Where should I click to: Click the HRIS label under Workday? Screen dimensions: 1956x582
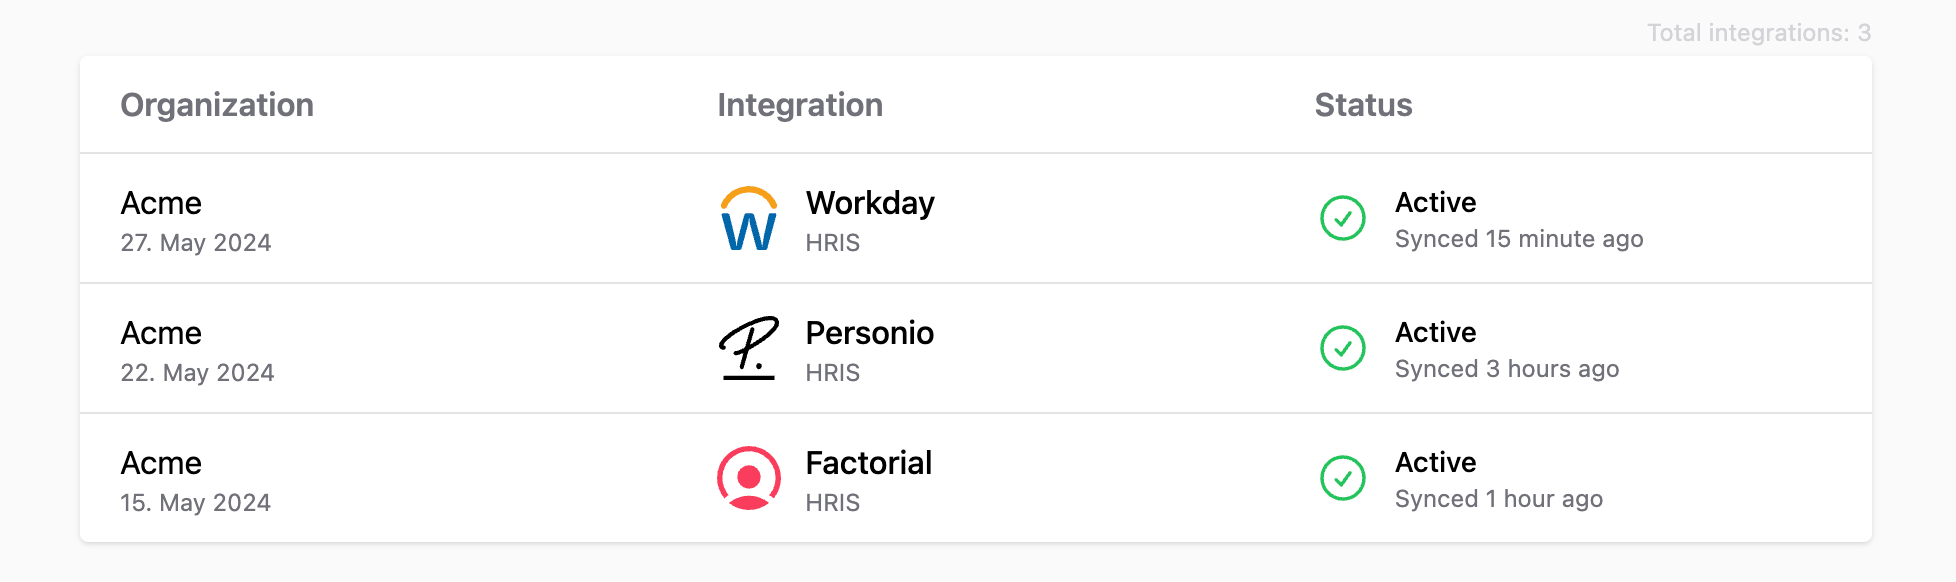(833, 243)
